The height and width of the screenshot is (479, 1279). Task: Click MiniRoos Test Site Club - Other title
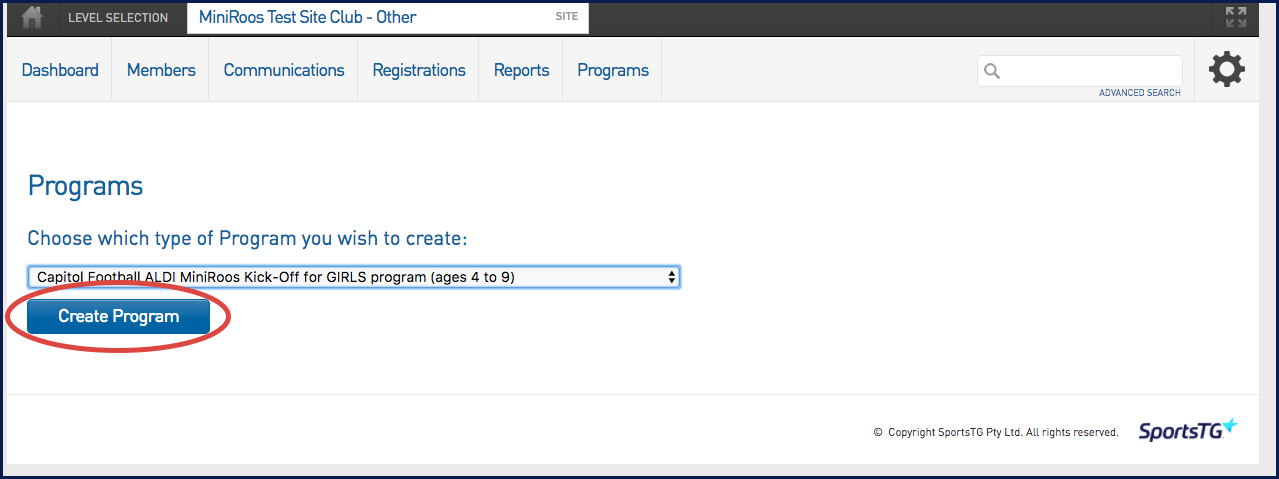click(308, 17)
